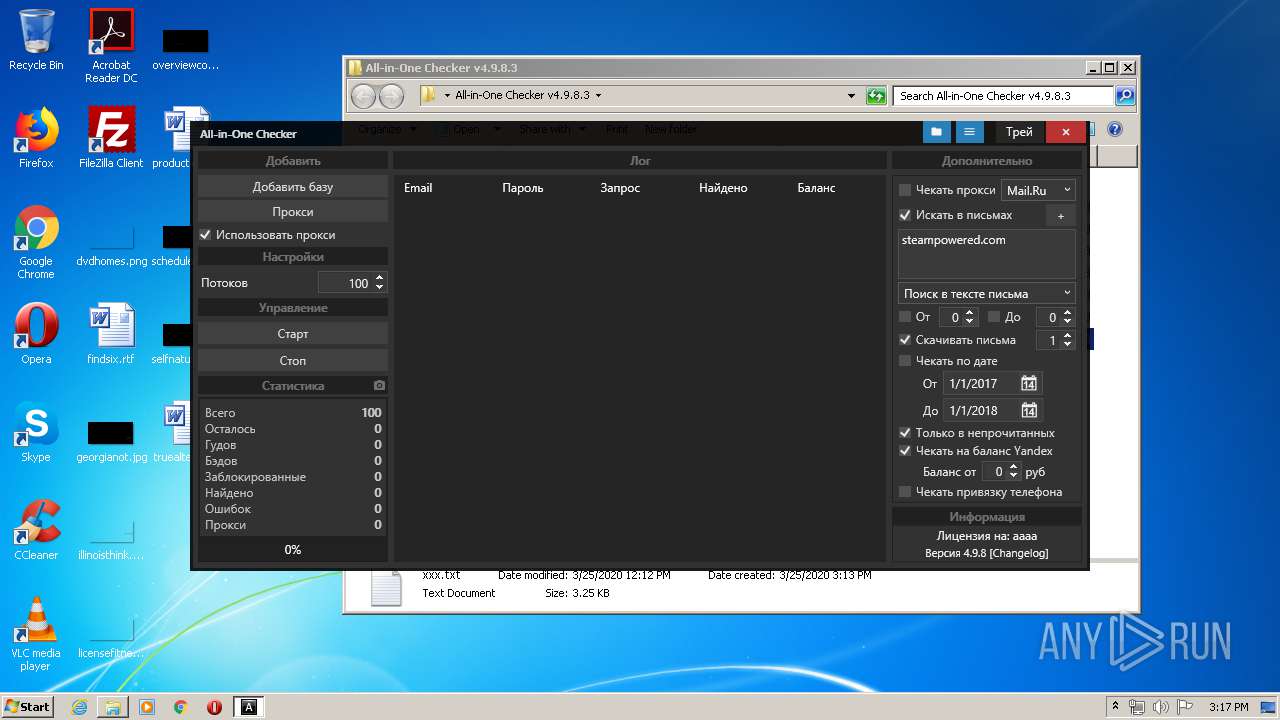Select the CCleaner desktop icon
1280x720 pixels.
click(x=36, y=530)
